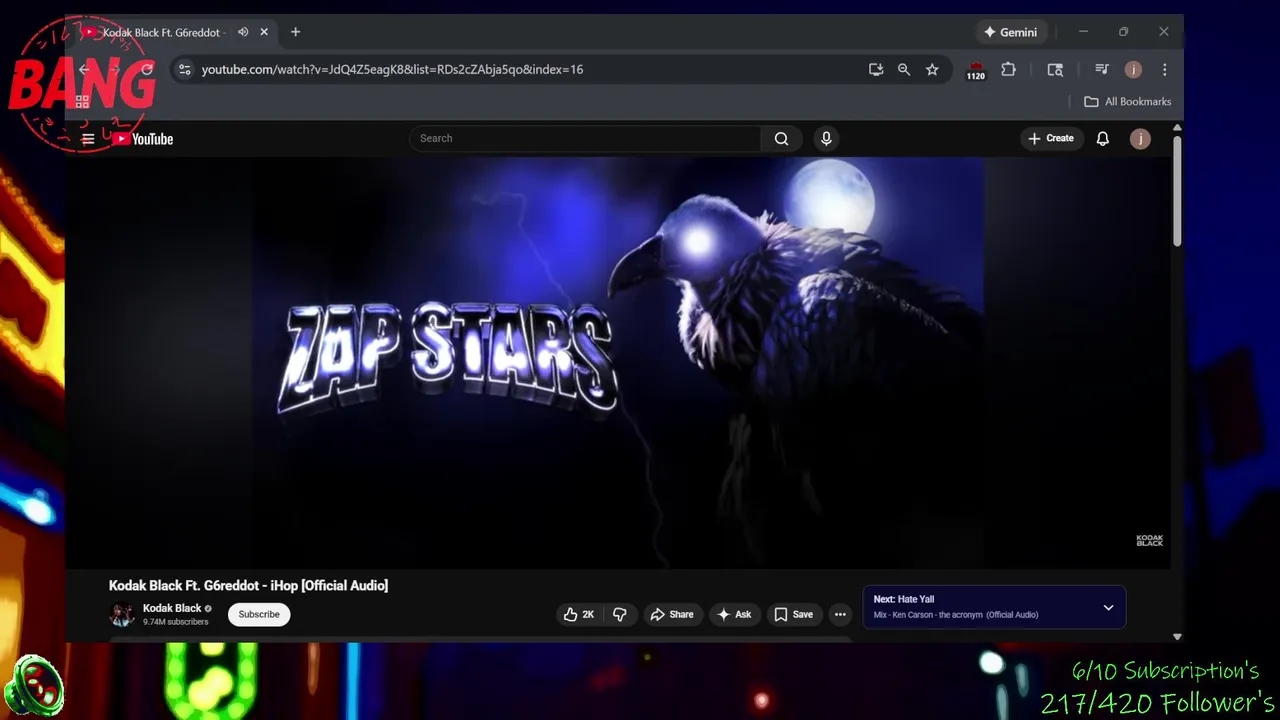The image size is (1280, 720).
Task: Start voice search with microphone icon
Action: 826,139
